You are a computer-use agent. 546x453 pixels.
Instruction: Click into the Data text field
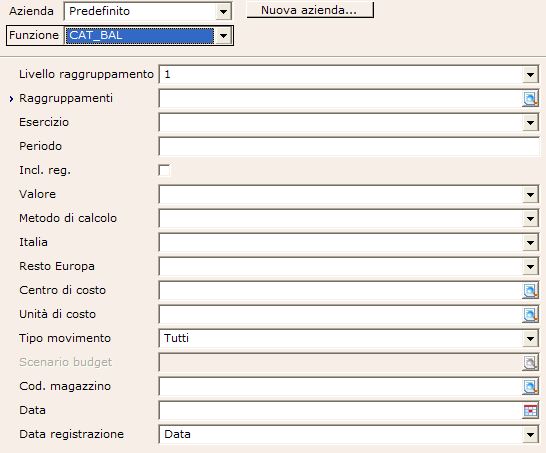341,411
